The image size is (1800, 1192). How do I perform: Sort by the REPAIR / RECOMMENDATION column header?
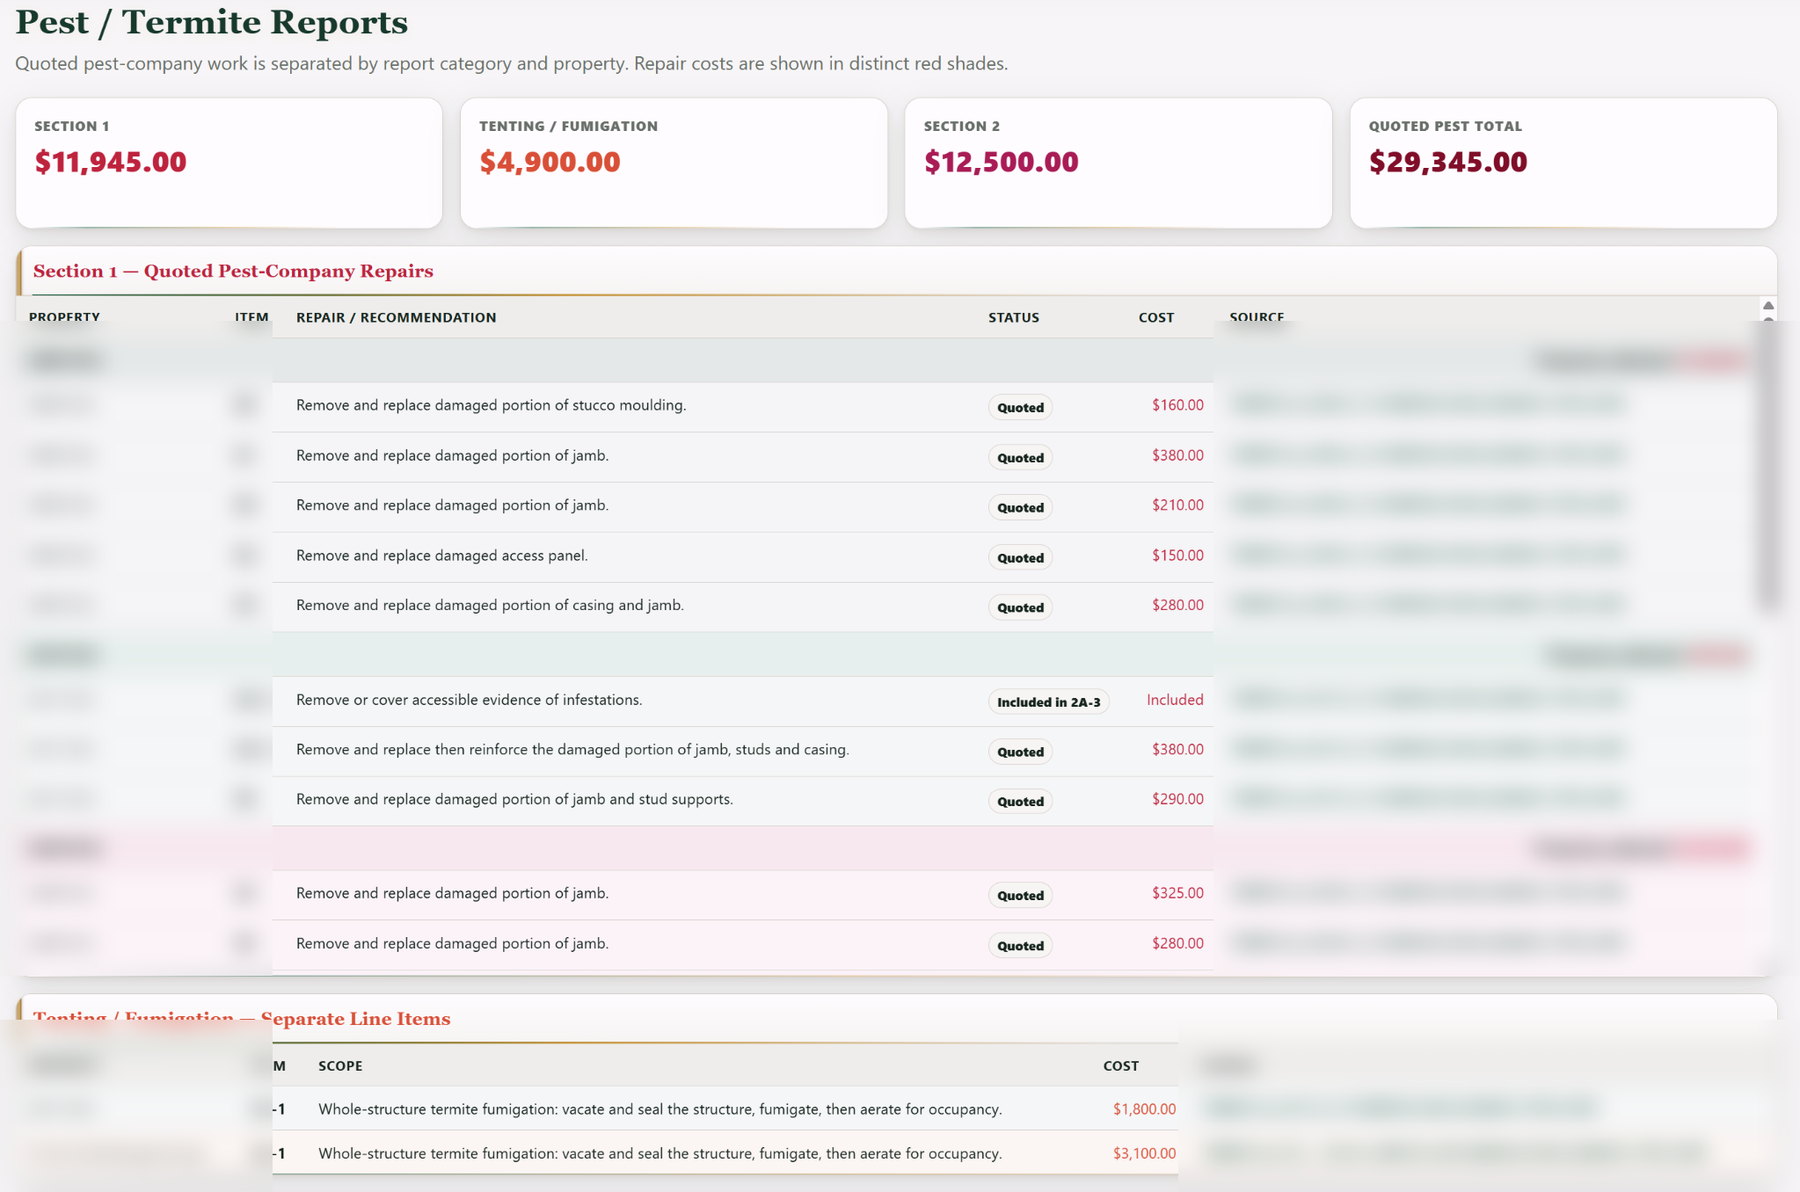tap(396, 317)
